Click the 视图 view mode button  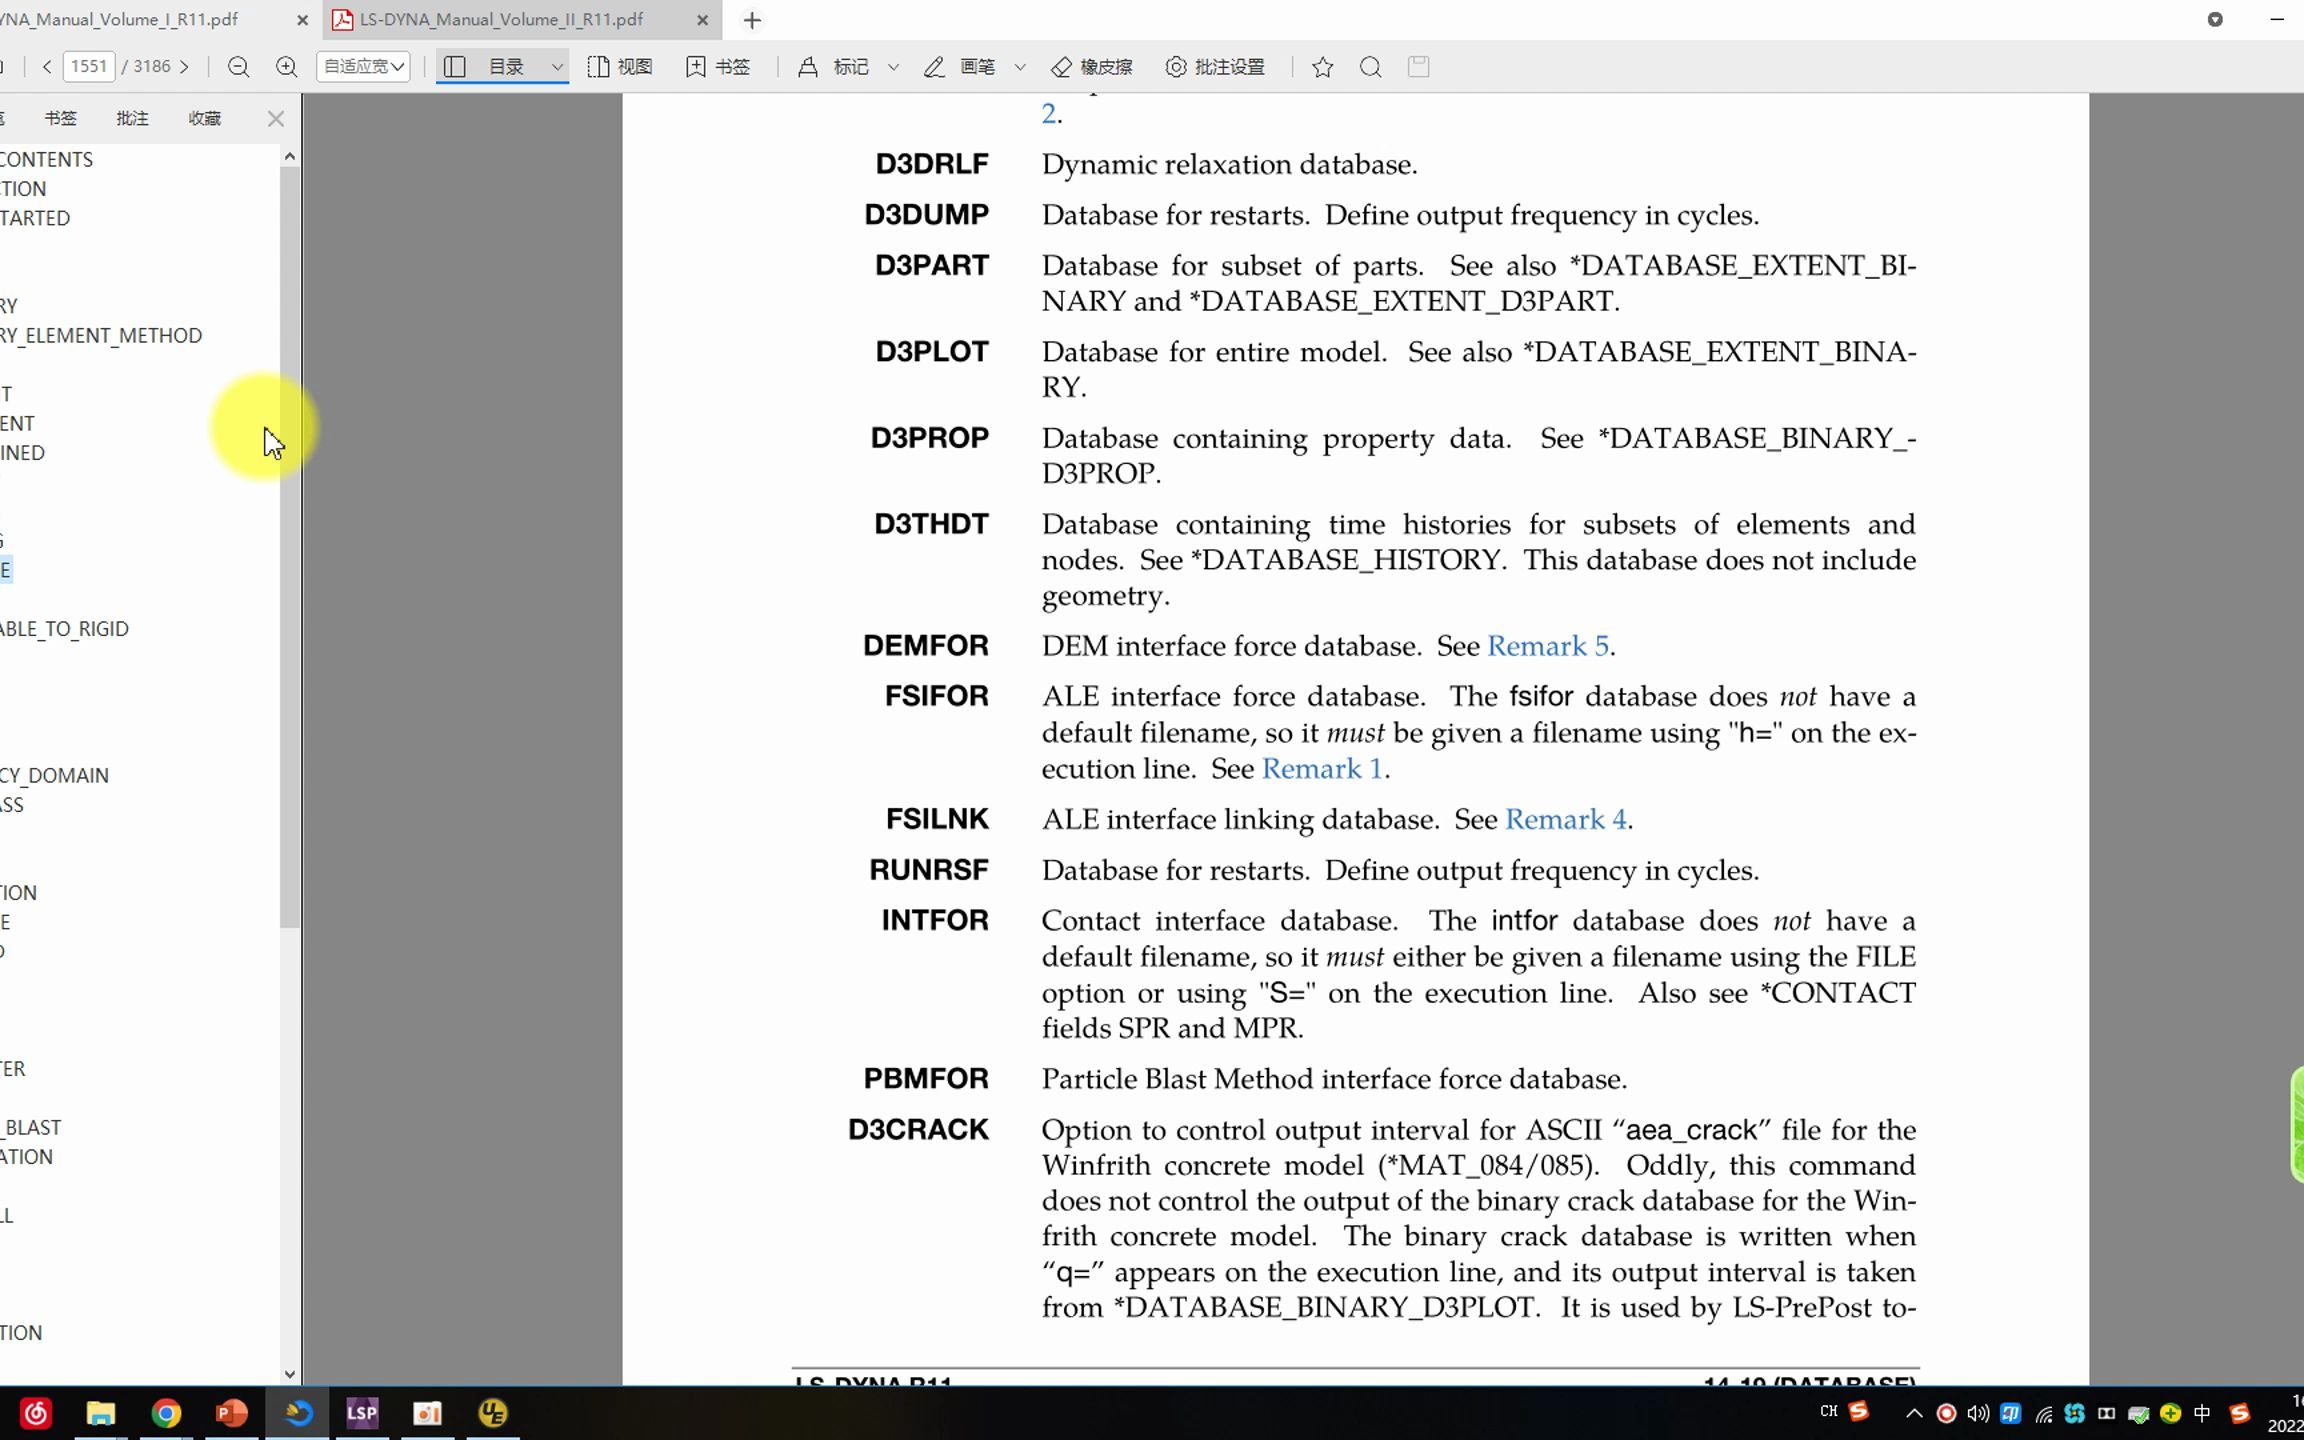[620, 67]
